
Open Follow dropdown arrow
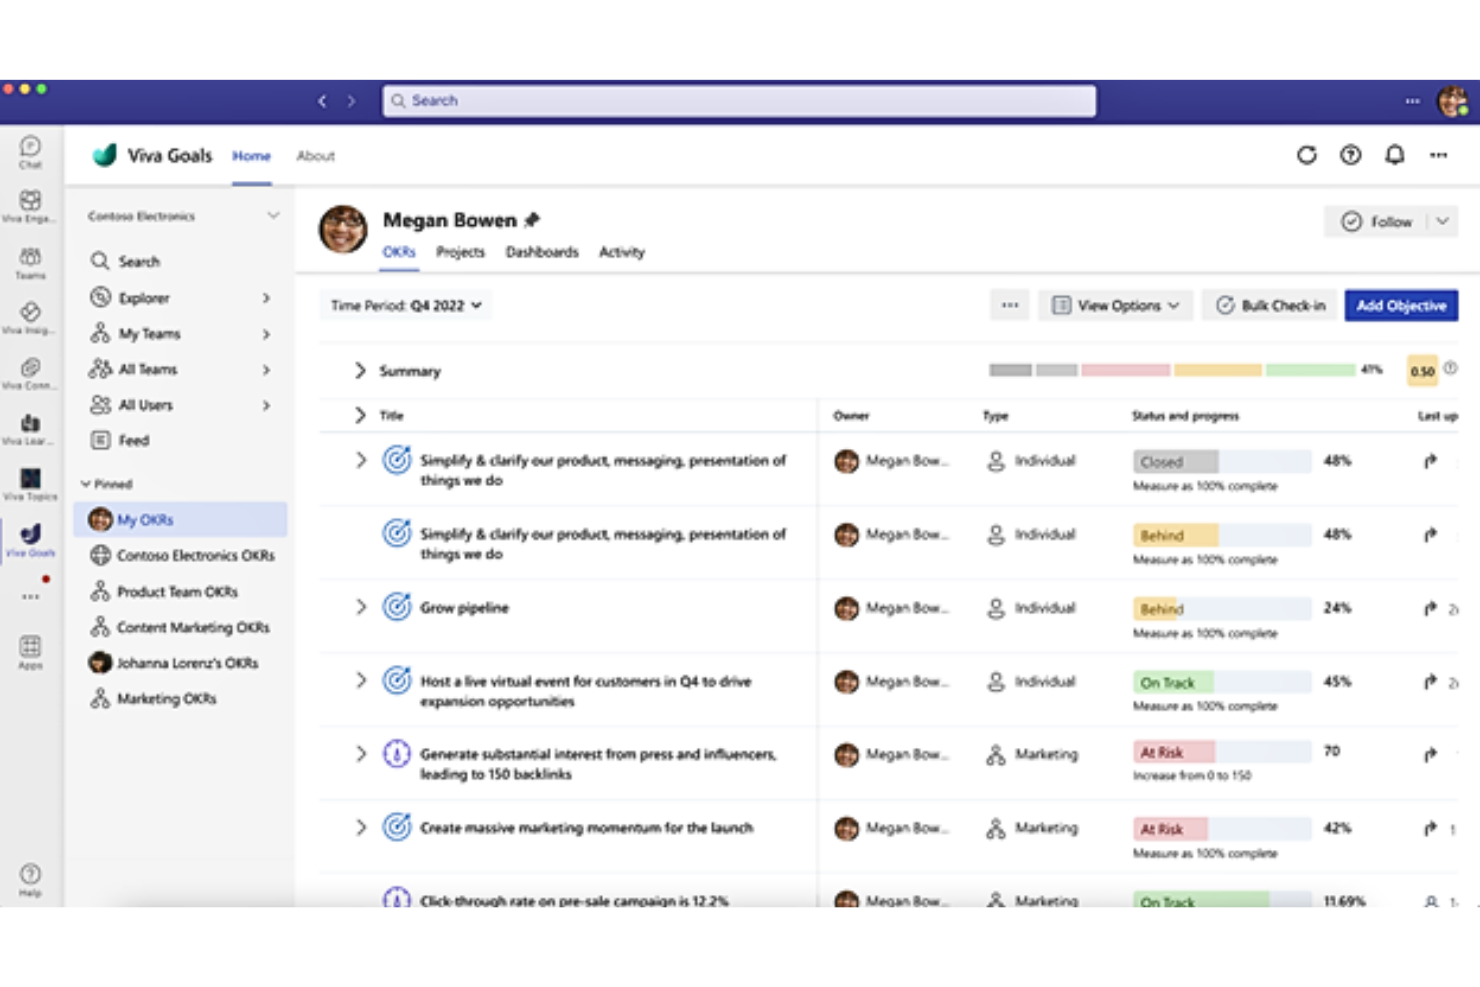click(x=1442, y=222)
